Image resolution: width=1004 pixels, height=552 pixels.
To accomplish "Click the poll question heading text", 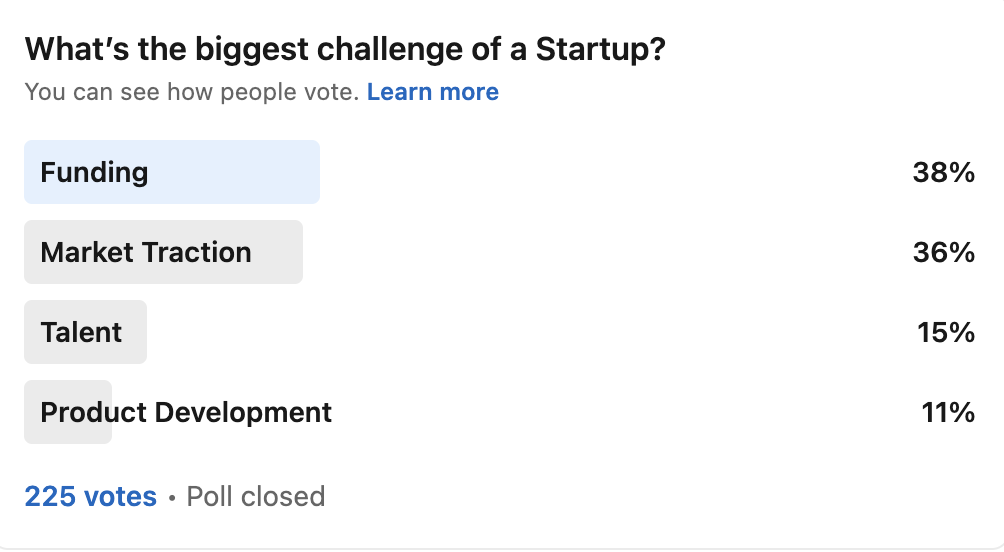I will [x=344, y=50].
